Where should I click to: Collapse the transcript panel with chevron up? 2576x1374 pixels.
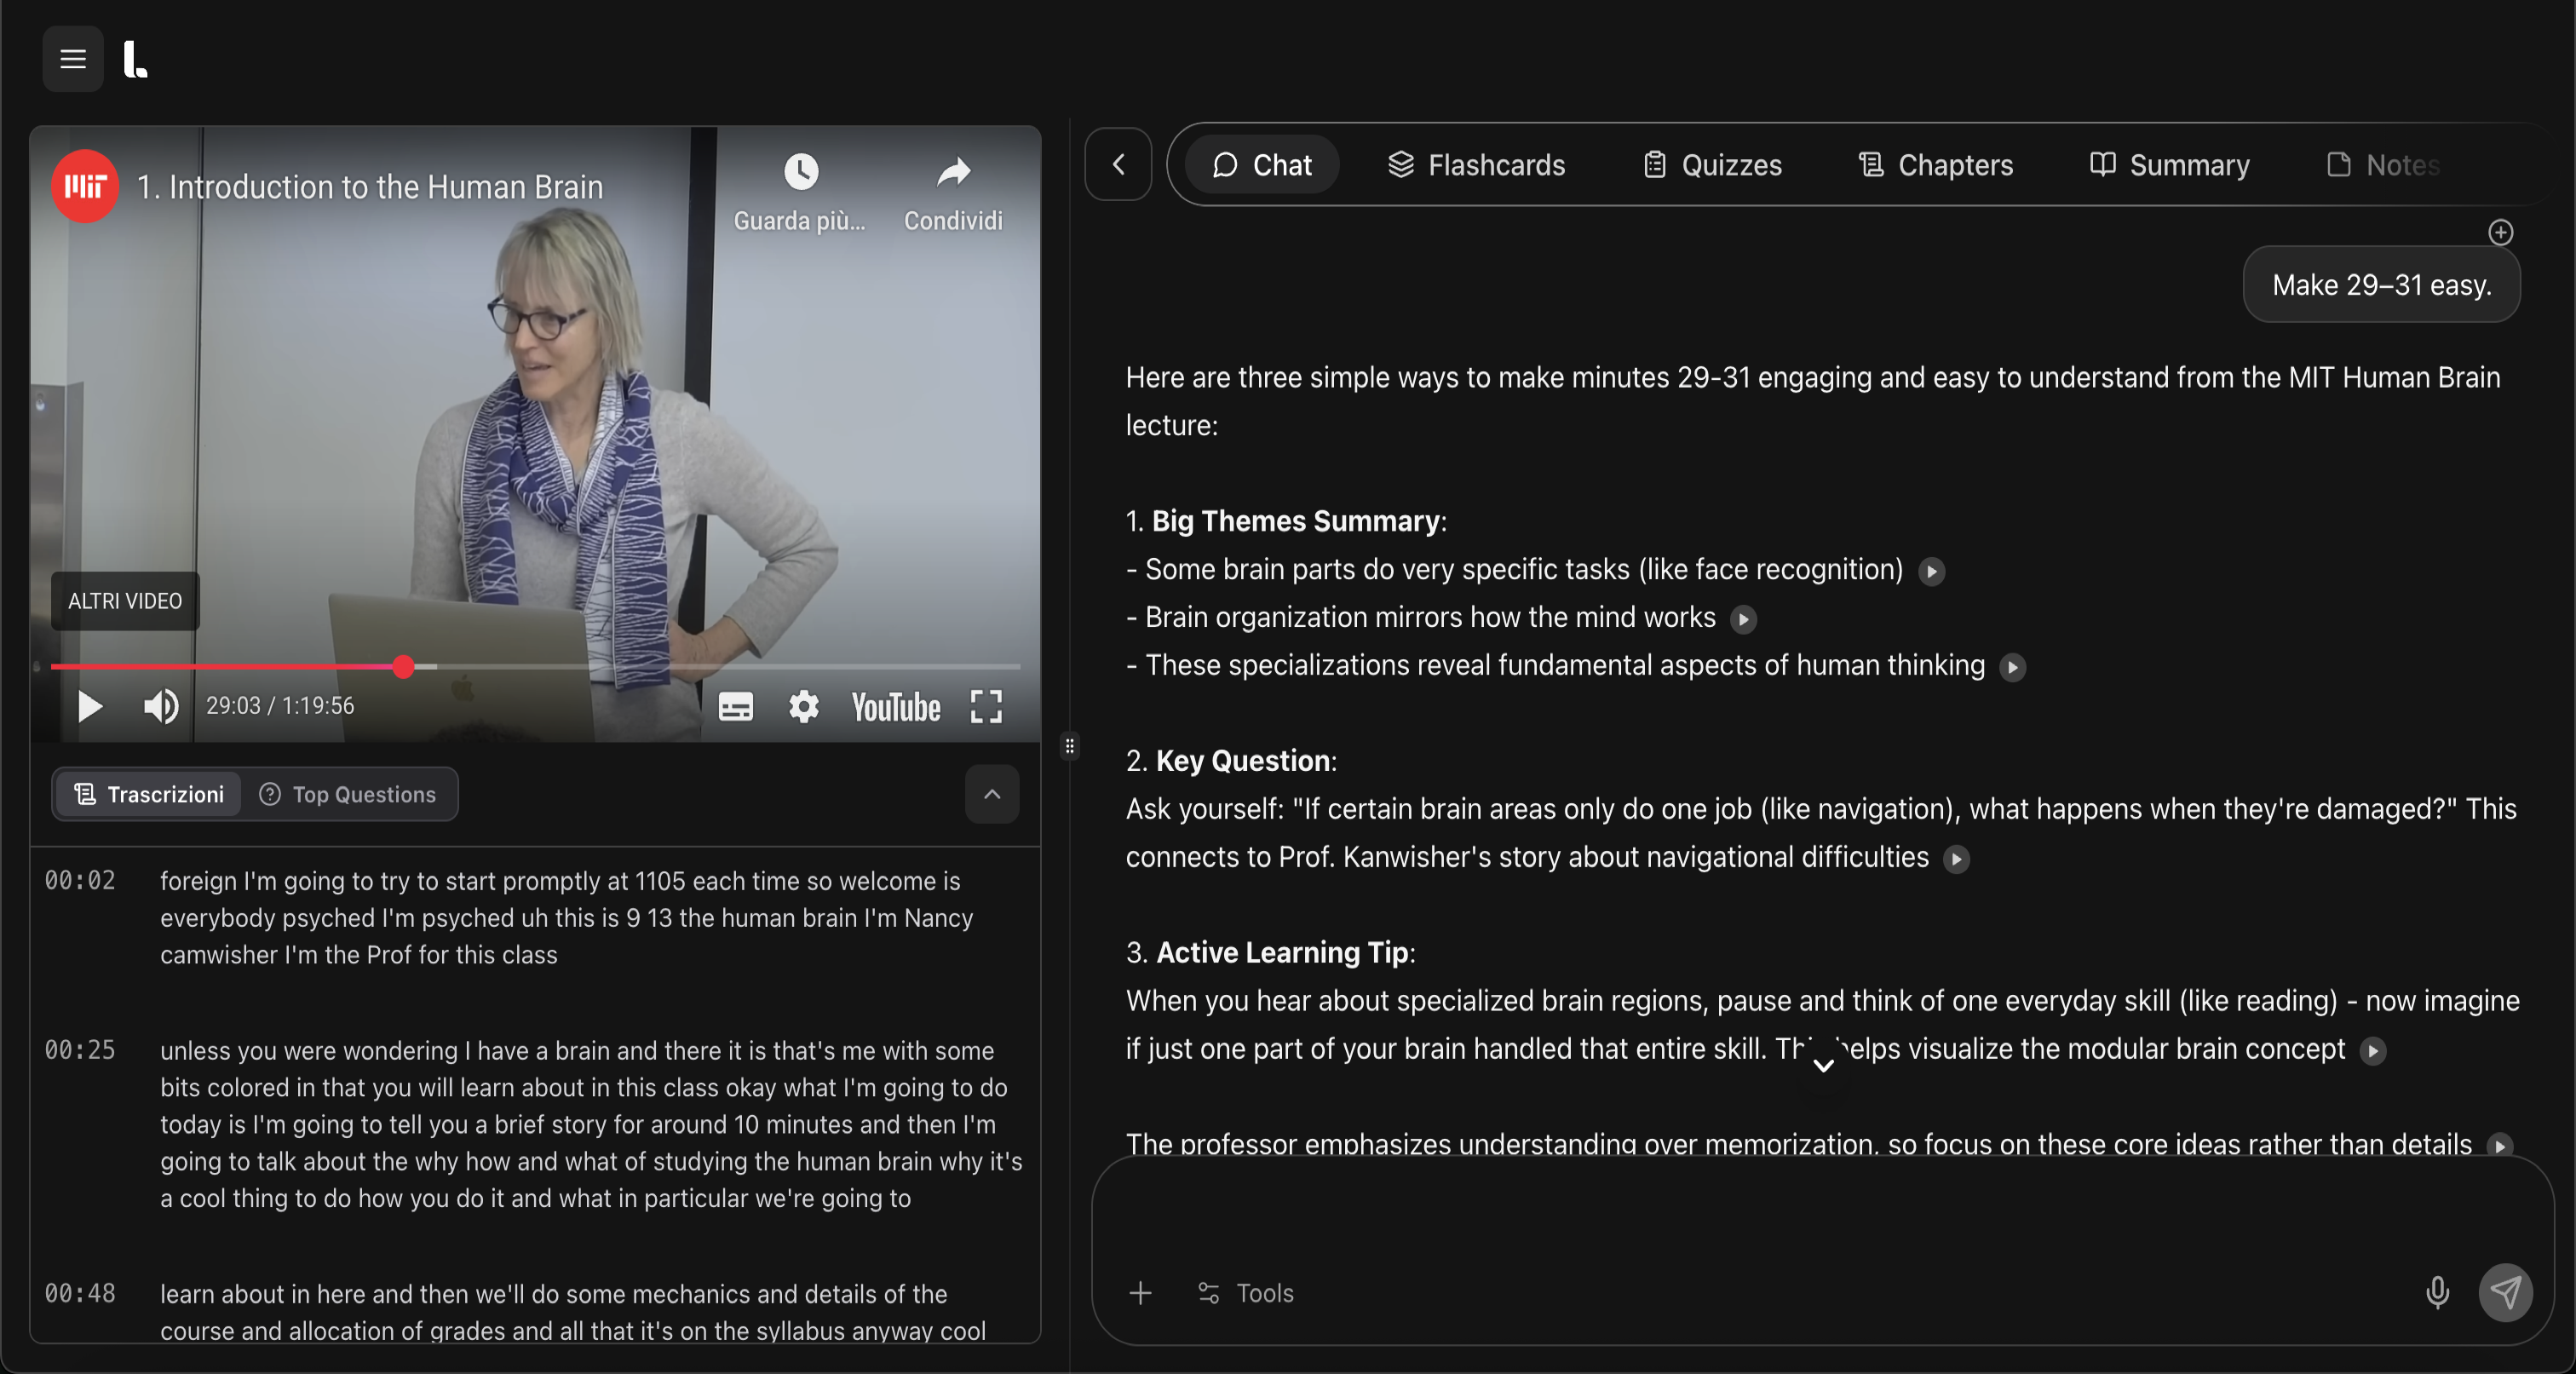[991, 794]
